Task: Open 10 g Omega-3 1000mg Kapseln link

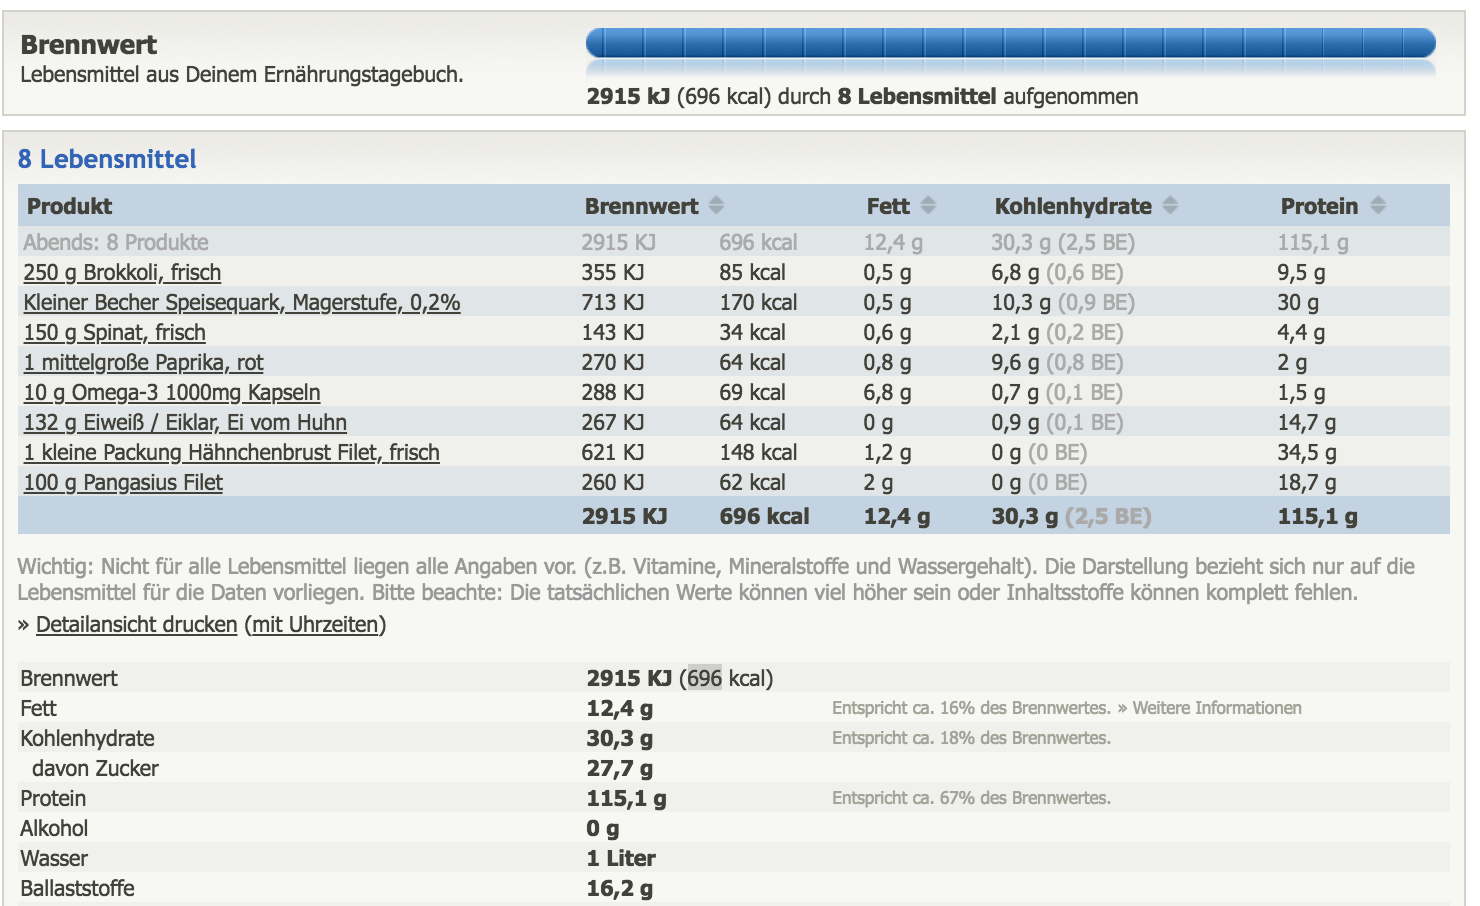Action: click(172, 392)
